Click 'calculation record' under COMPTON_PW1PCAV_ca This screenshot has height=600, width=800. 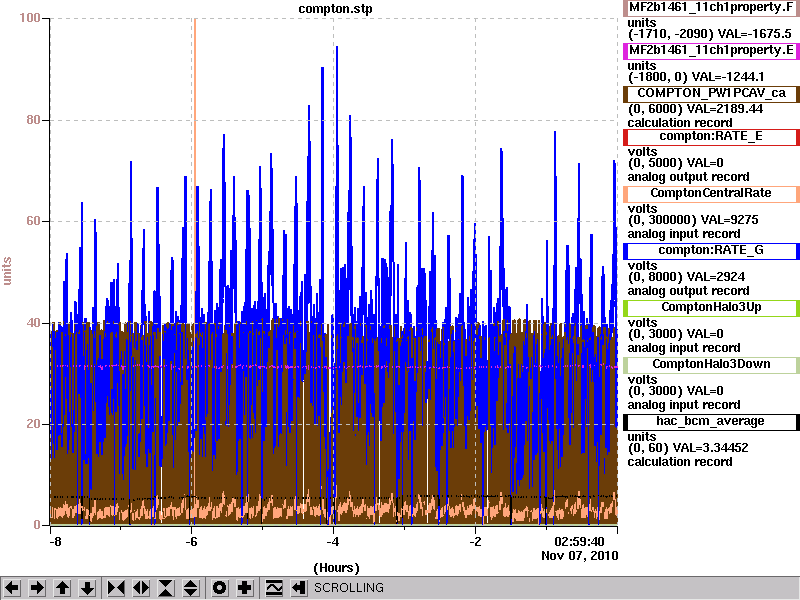[680, 123]
